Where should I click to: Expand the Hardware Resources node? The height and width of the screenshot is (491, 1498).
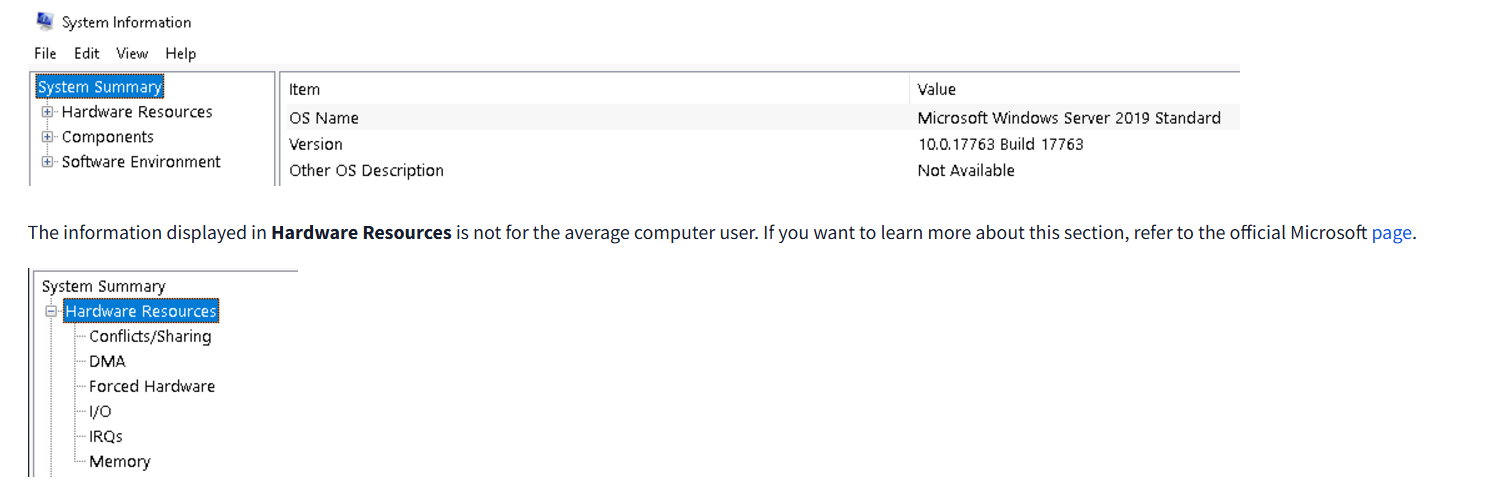[x=47, y=112]
